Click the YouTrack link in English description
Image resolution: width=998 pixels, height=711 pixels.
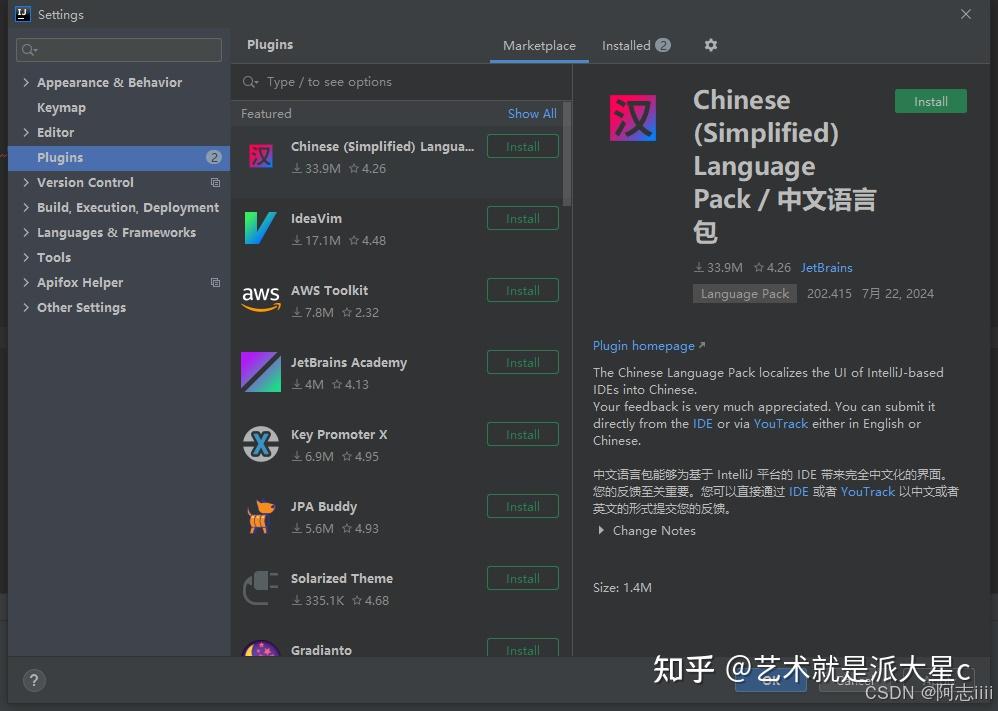click(x=780, y=423)
